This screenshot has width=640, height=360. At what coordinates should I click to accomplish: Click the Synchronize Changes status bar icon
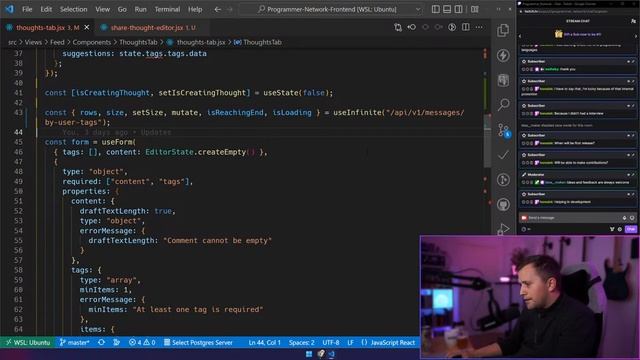(x=101, y=342)
